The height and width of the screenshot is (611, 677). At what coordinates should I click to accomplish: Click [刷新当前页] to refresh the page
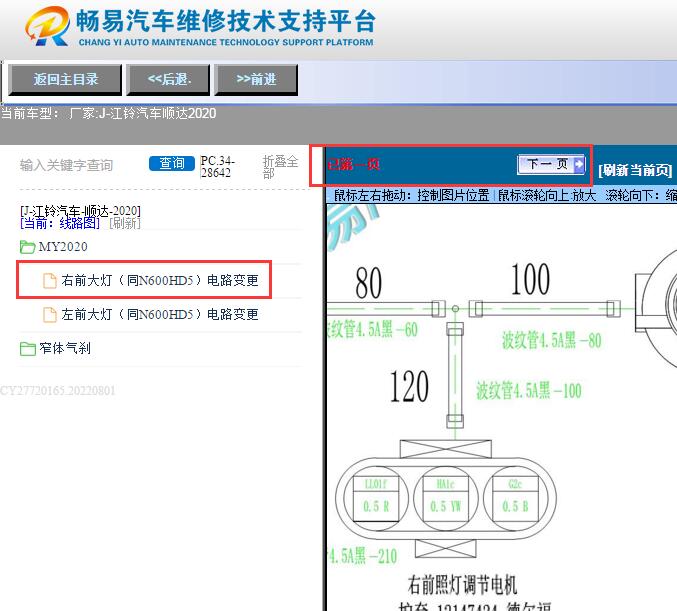click(x=635, y=170)
